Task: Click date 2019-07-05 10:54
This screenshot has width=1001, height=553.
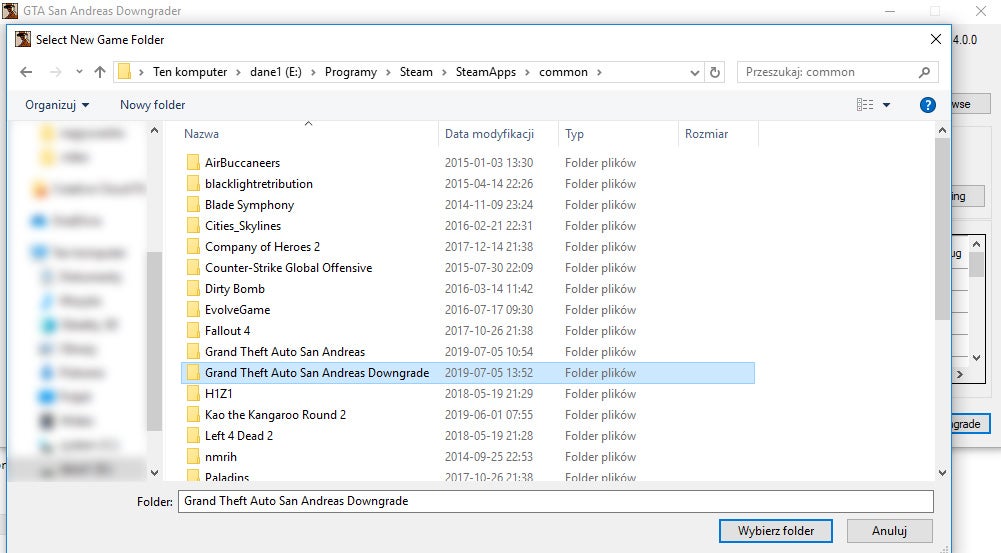Action: tap(489, 352)
